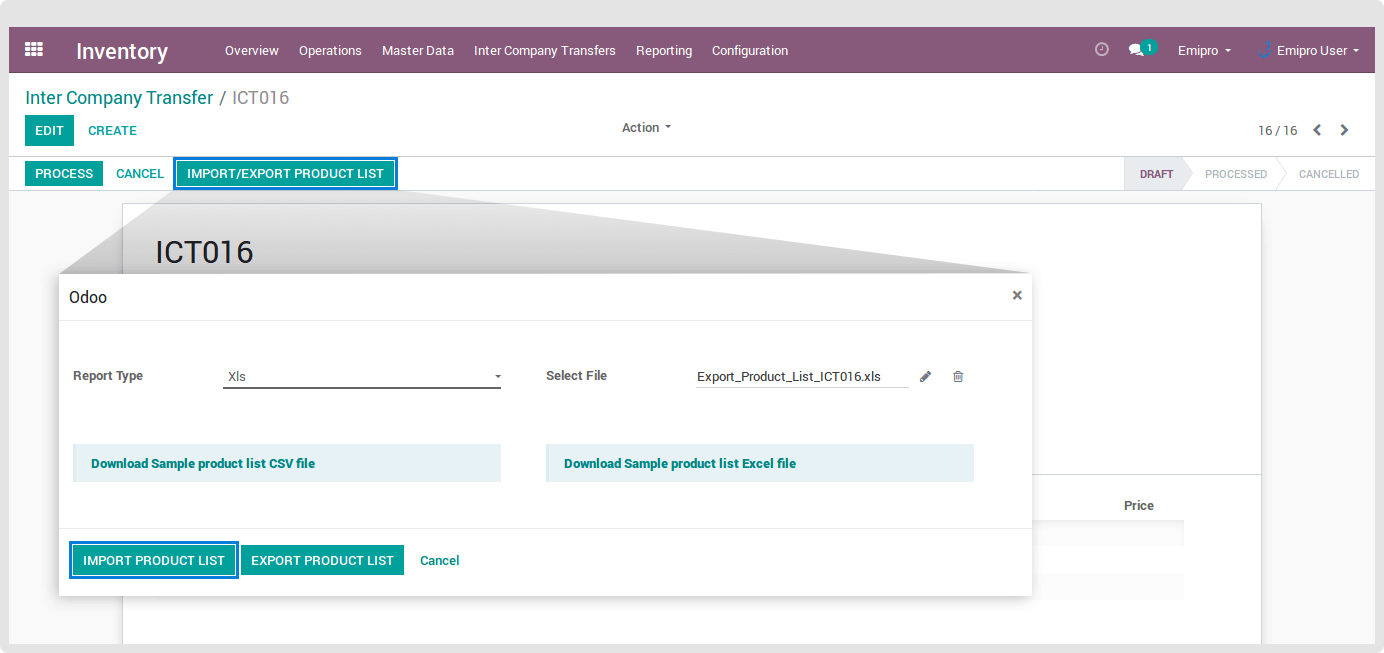This screenshot has width=1384, height=653.
Task: Click the clock activities icon
Action: click(x=1102, y=49)
